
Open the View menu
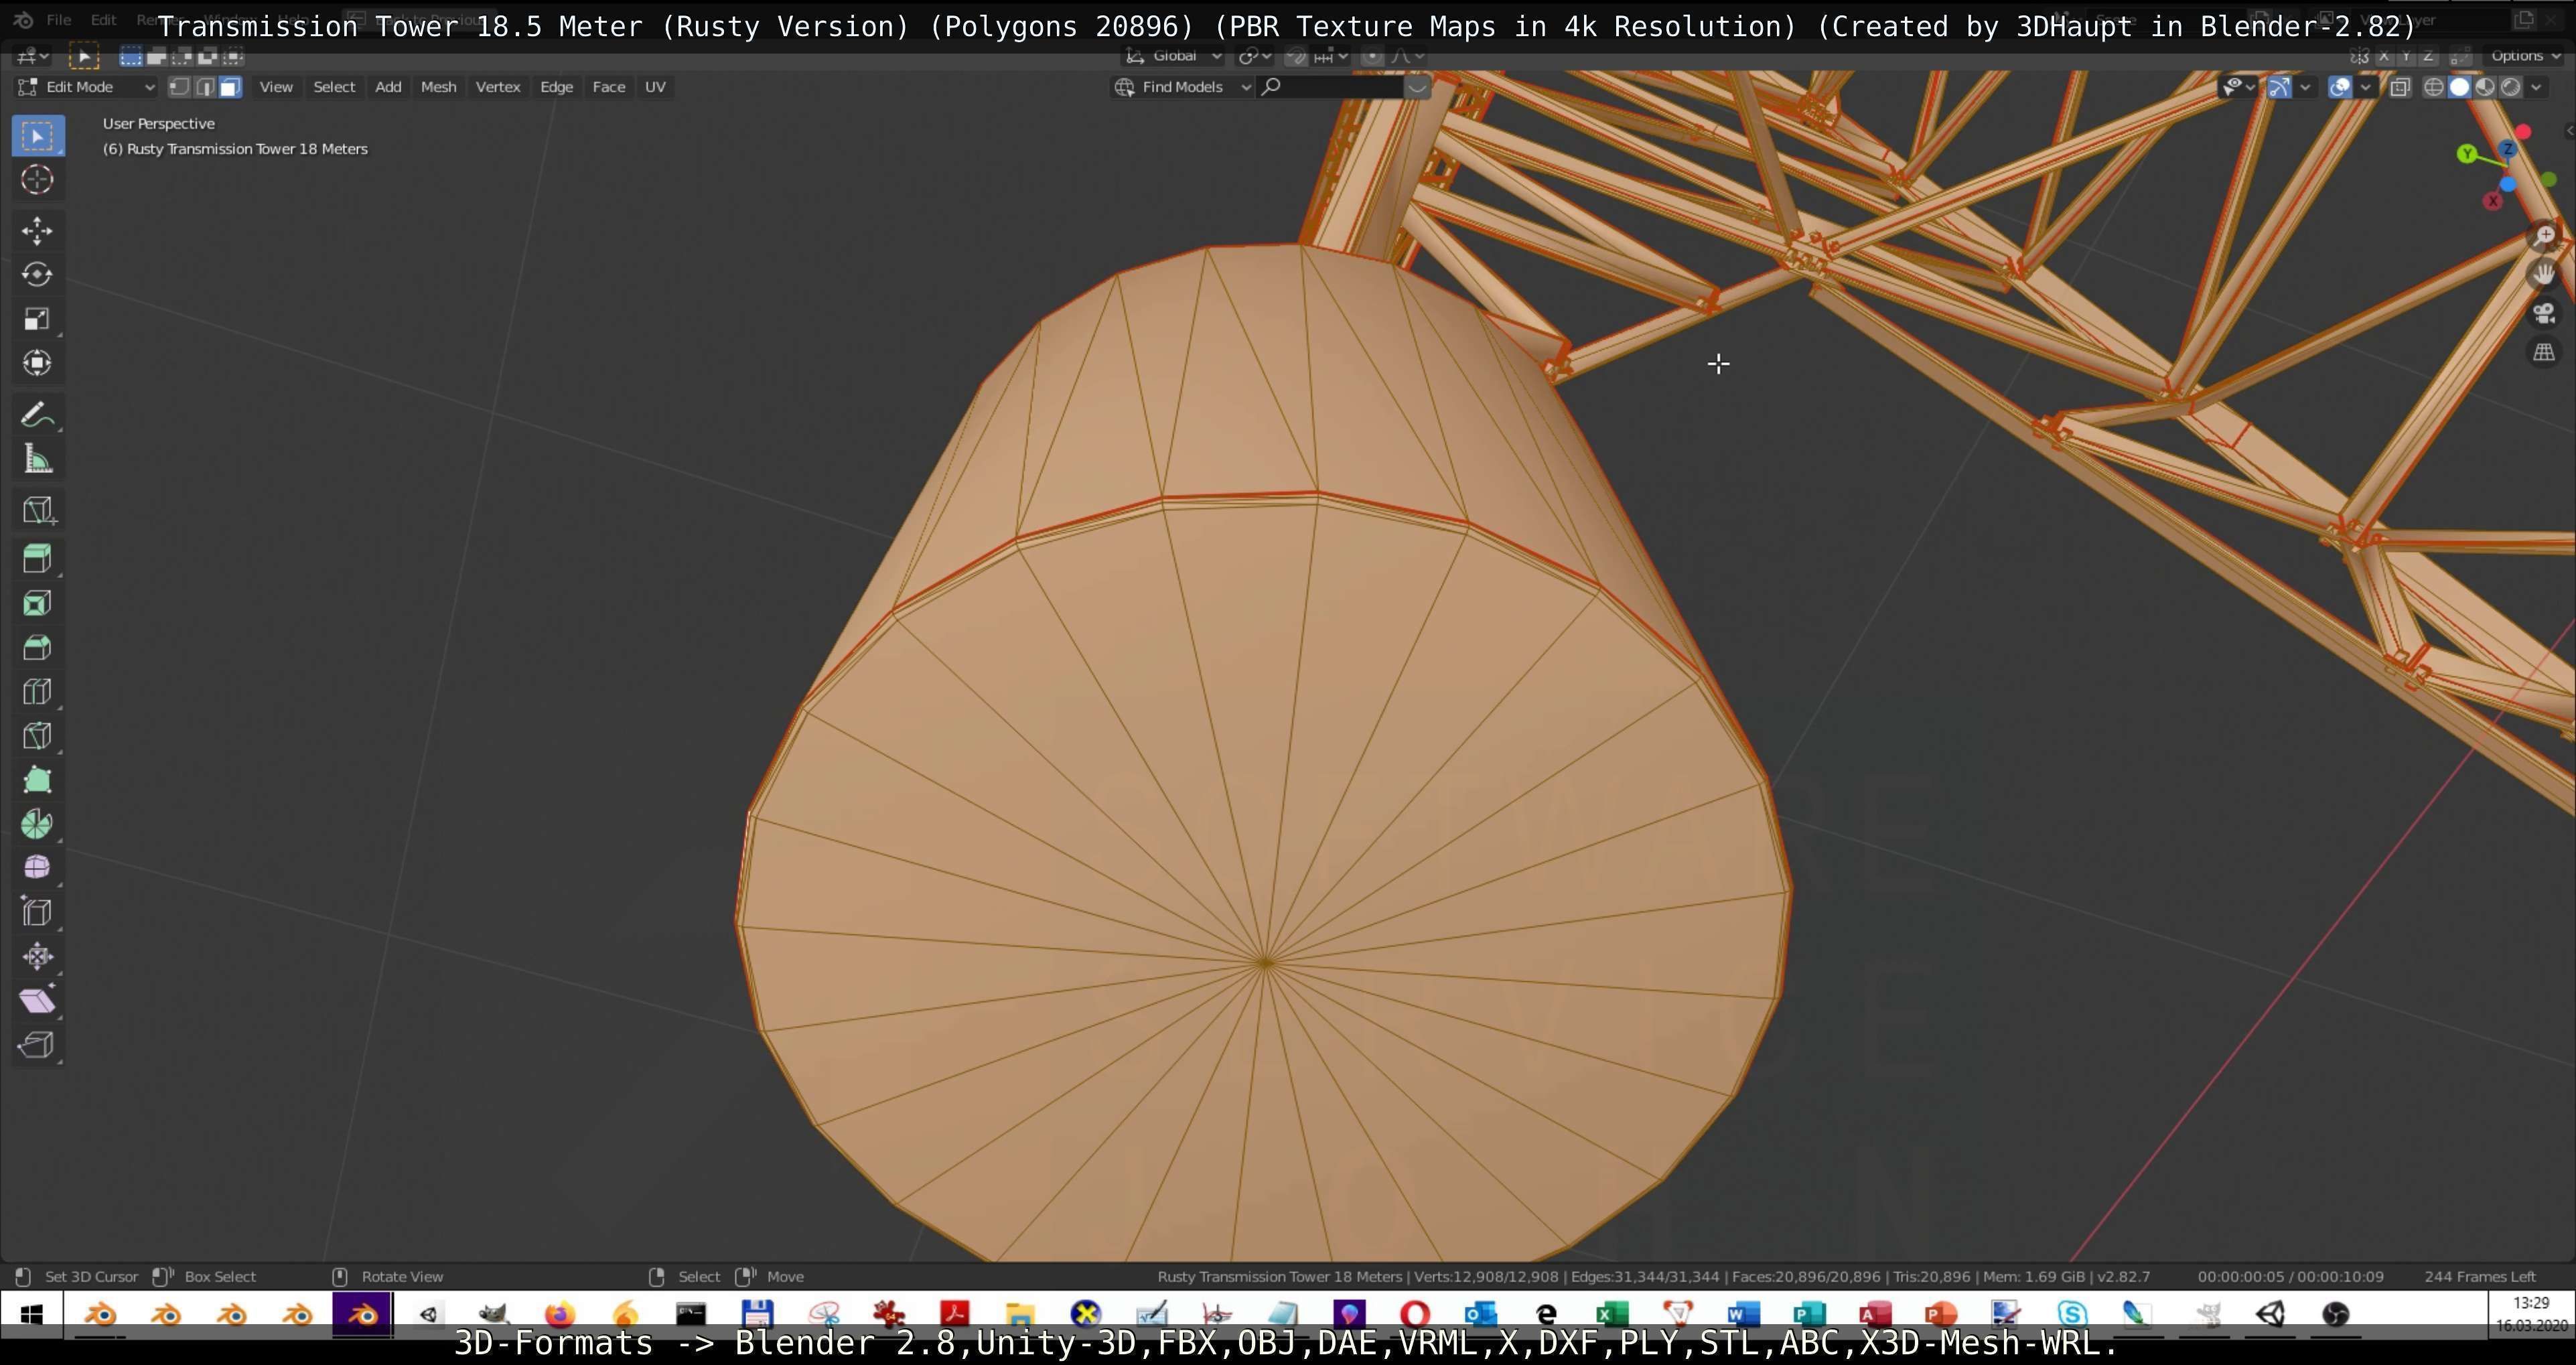(x=276, y=87)
